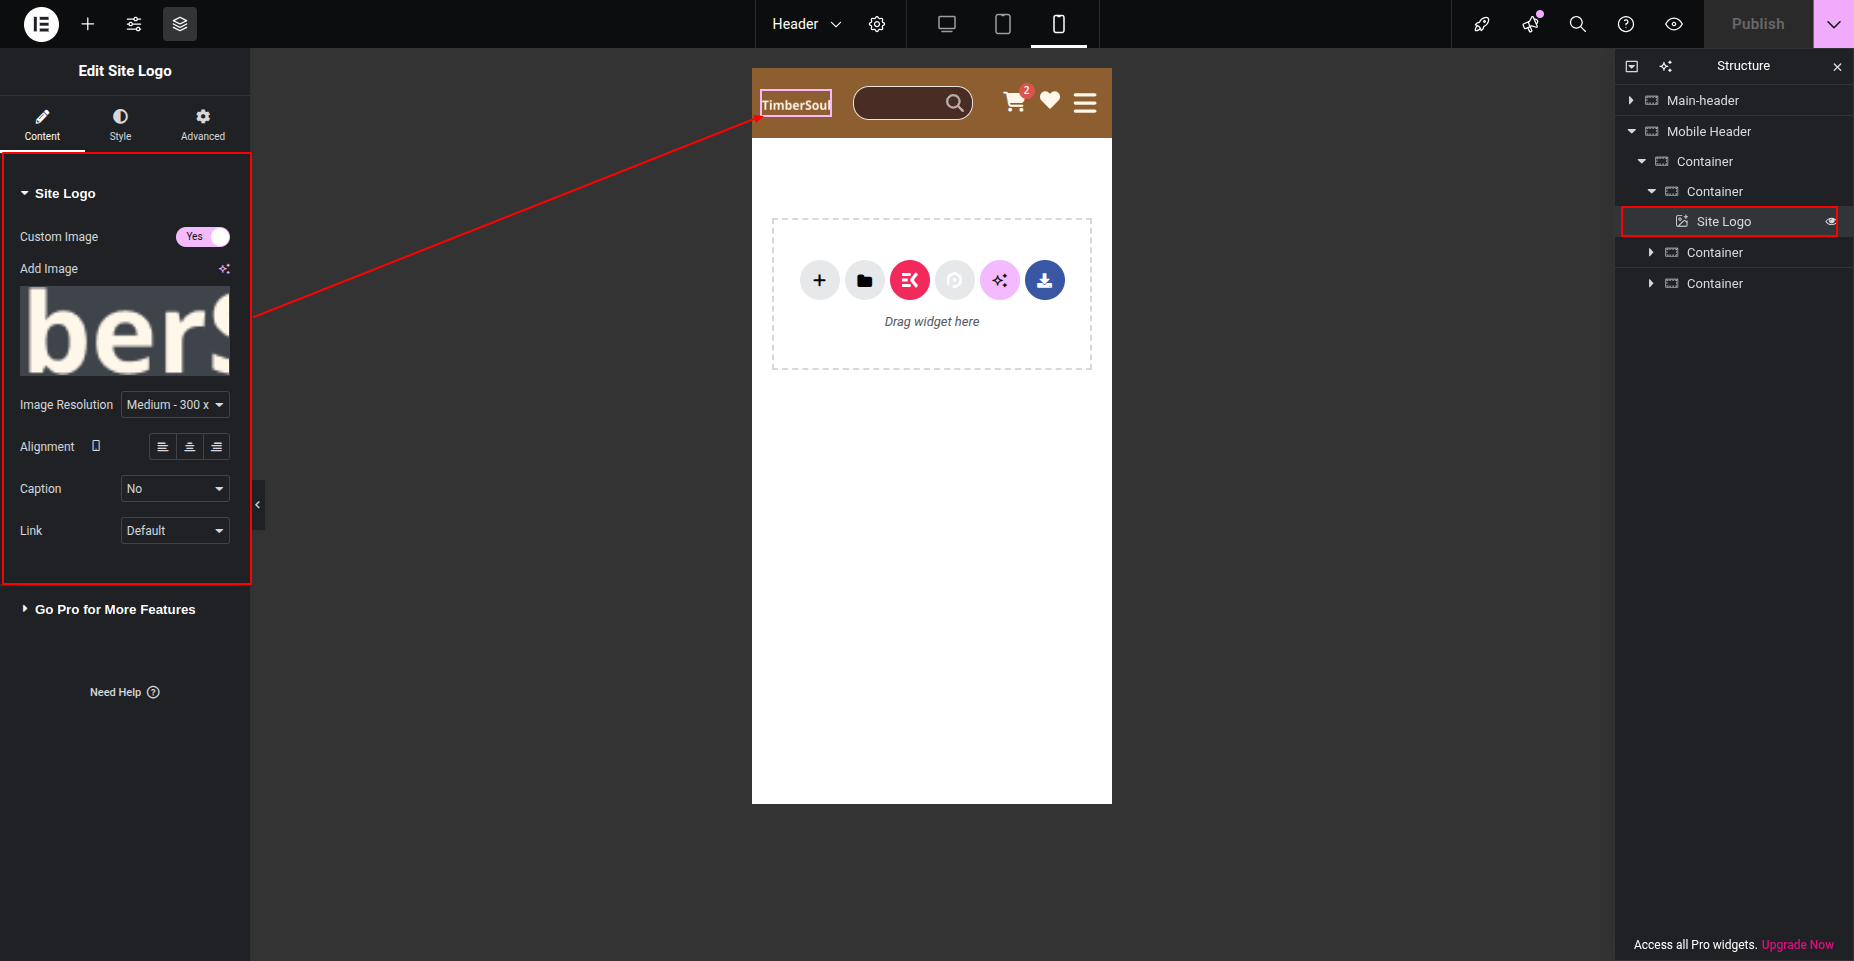The image size is (1854, 961).
Task: Switch to the Style tab
Action: 120,124
